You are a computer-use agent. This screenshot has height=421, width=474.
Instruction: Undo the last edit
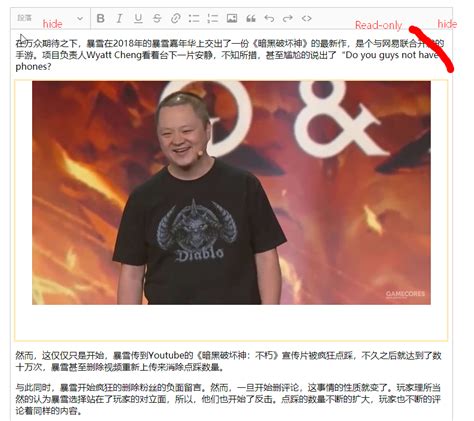(x=269, y=18)
